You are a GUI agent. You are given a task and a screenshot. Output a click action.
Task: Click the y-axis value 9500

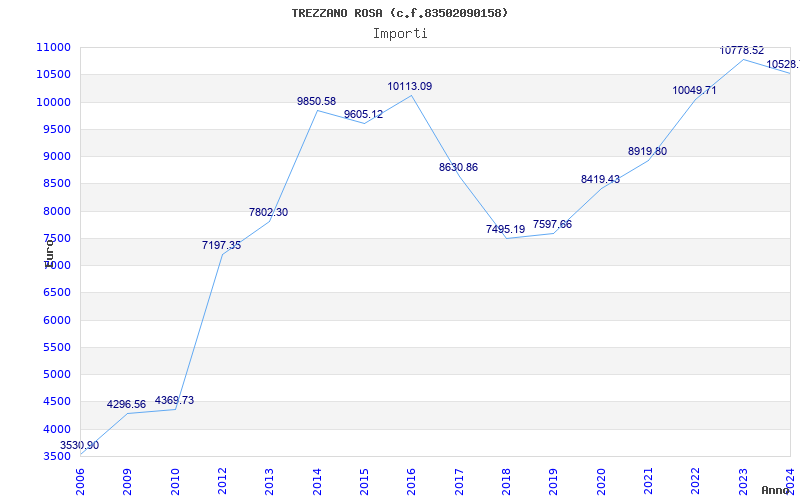click(x=57, y=129)
